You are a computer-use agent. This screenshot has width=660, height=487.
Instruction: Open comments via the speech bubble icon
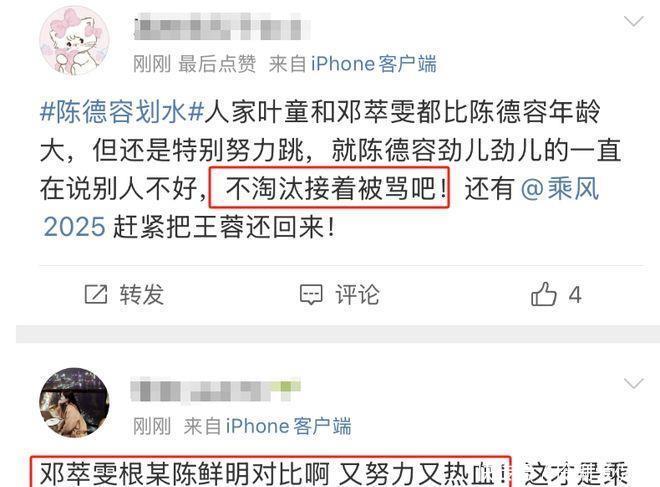[x=311, y=294]
